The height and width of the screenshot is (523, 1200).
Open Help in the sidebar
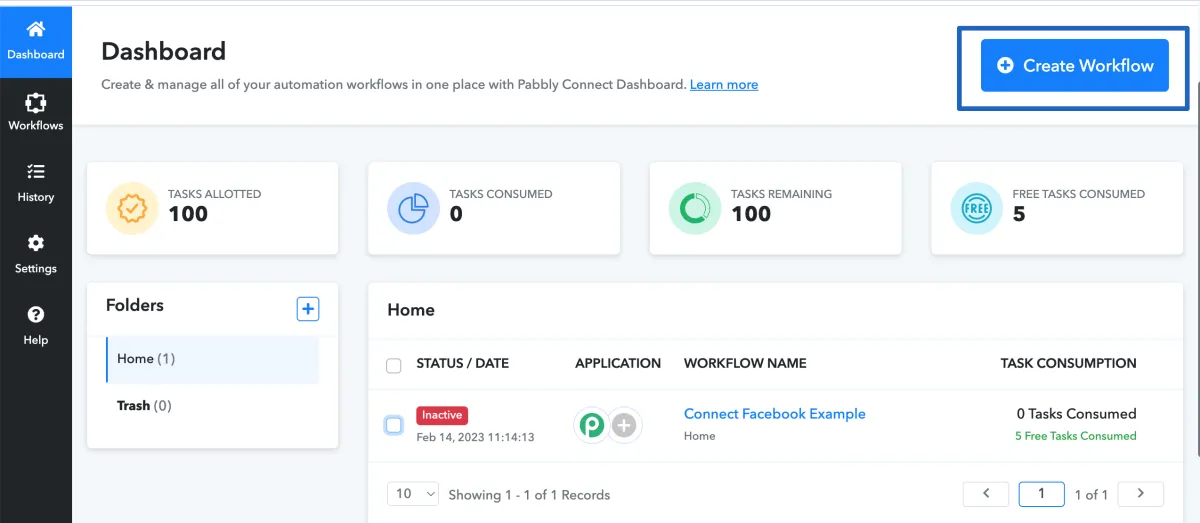tap(36, 326)
